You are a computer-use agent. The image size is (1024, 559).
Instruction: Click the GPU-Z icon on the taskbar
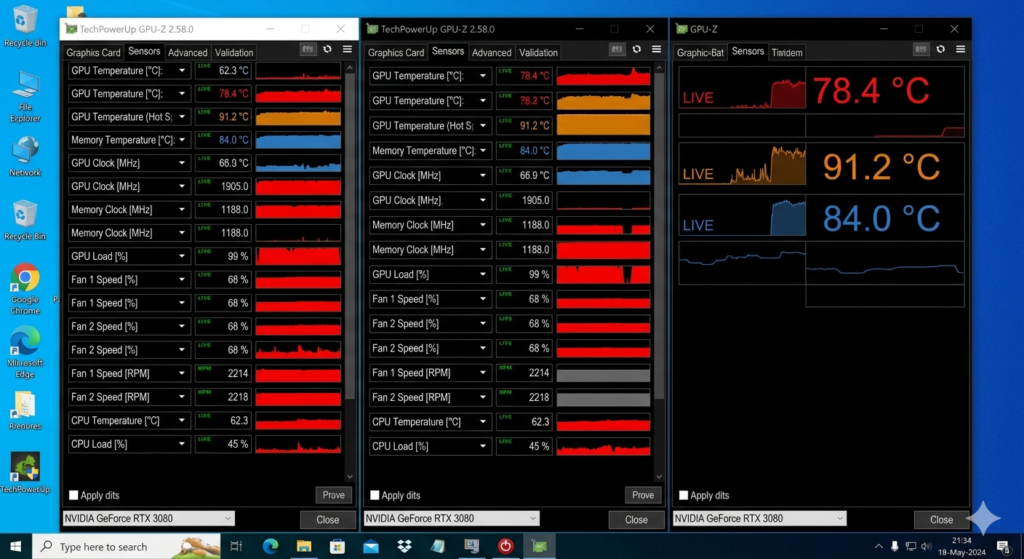pos(539,547)
